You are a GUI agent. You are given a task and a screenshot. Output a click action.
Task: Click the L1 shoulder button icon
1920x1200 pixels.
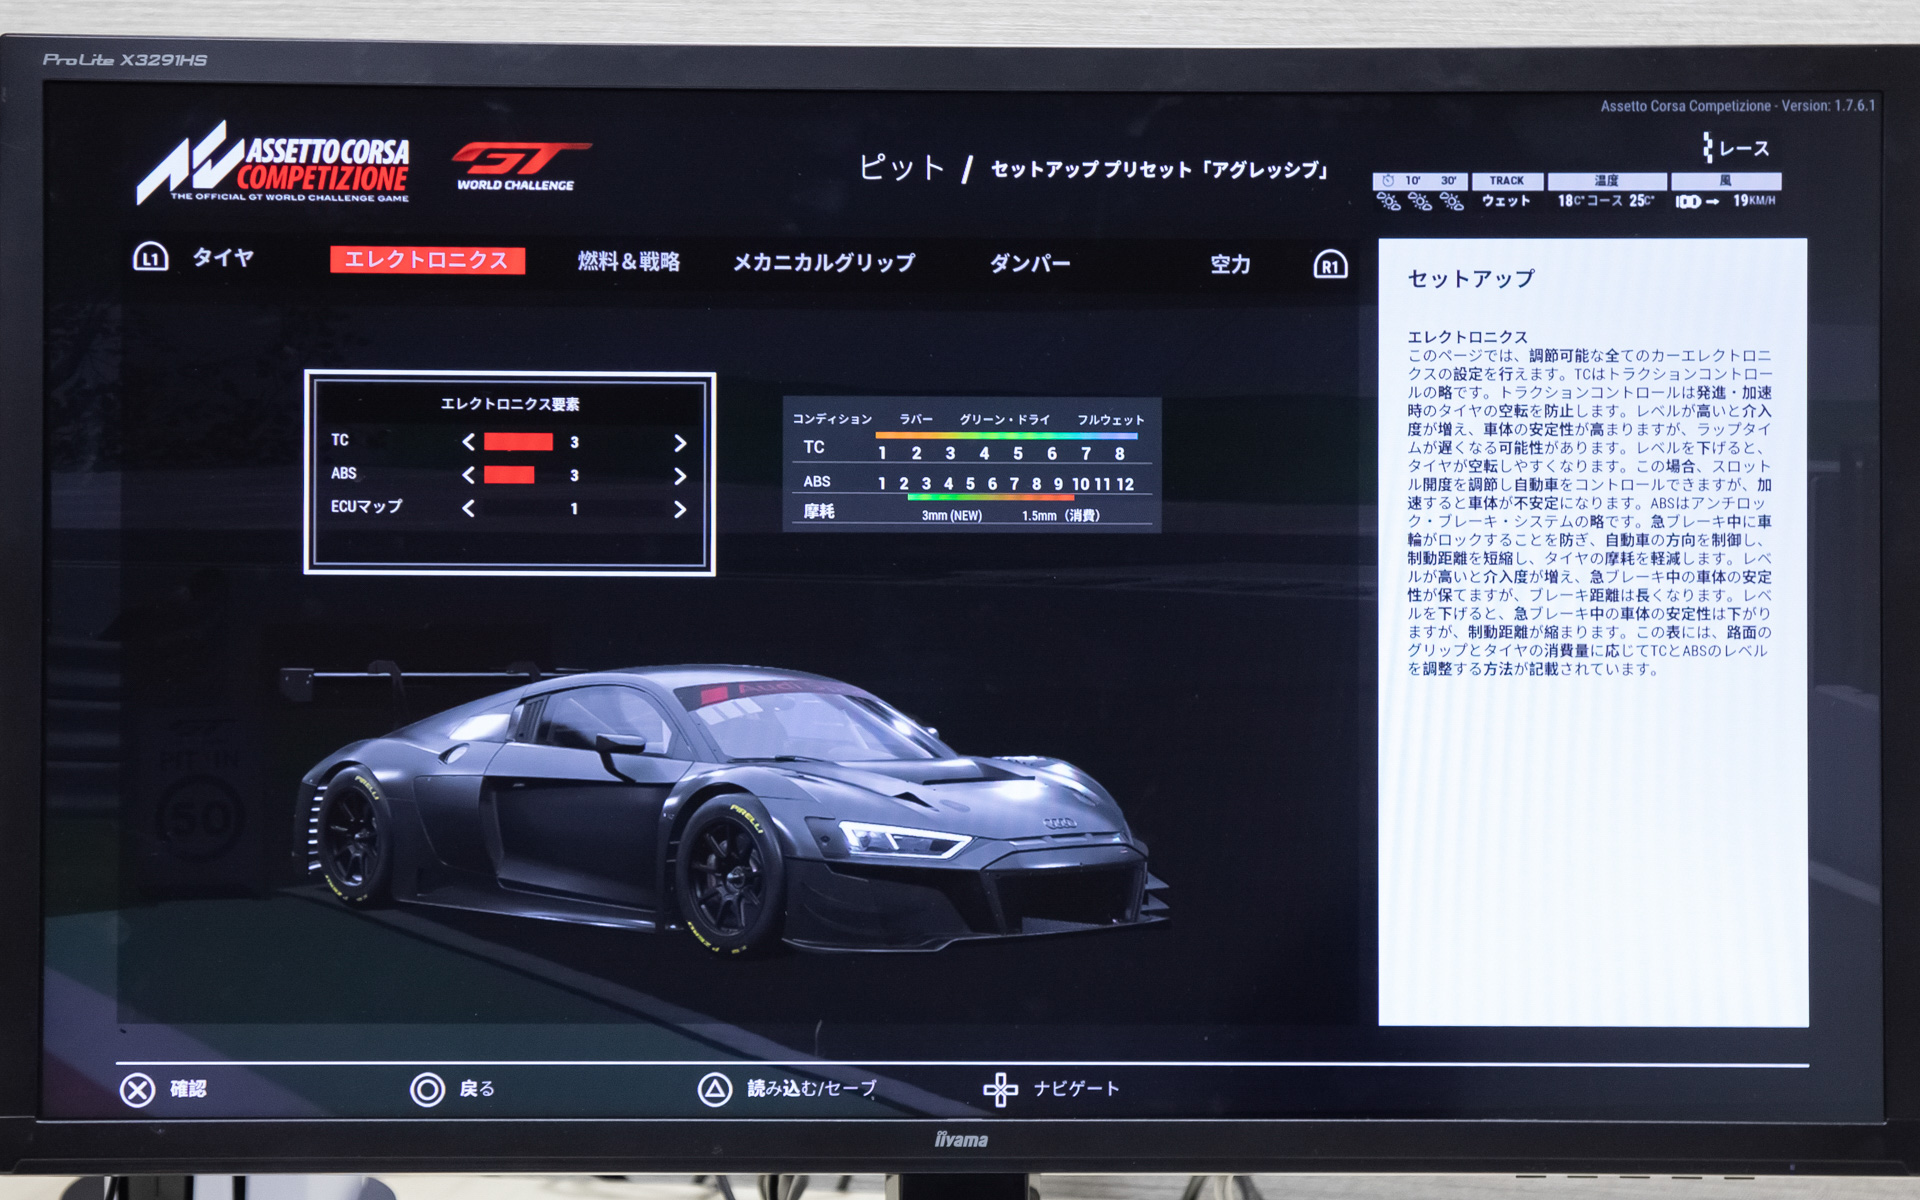click(x=152, y=261)
